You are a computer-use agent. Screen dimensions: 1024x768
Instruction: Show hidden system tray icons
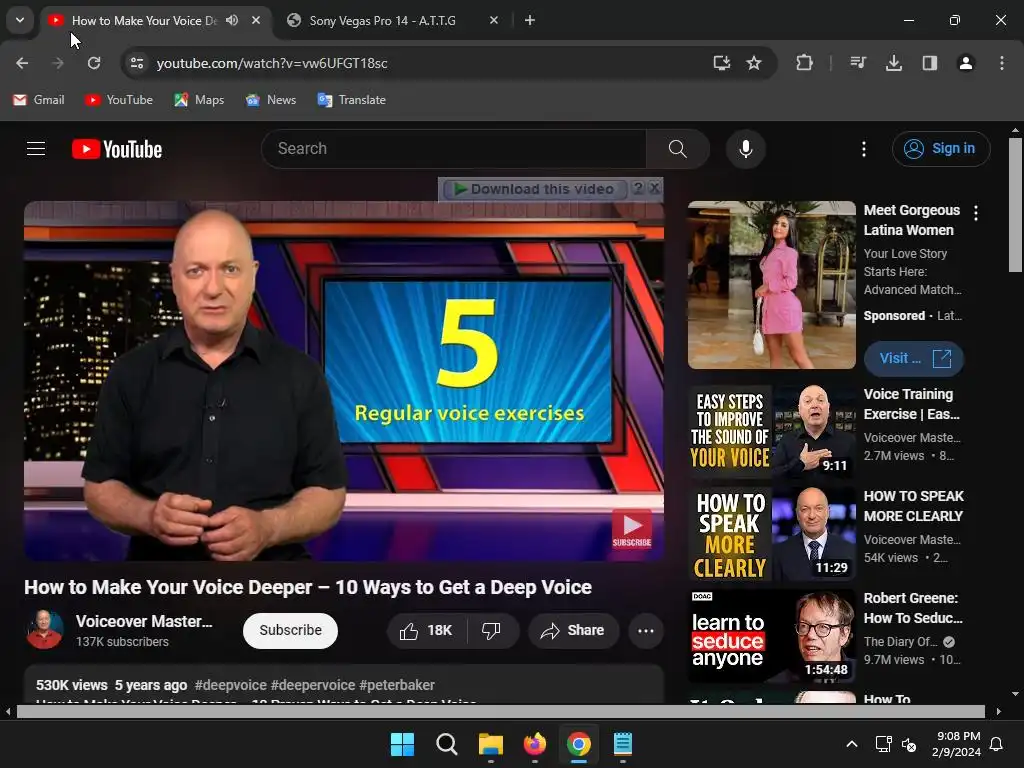click(852, 744)
